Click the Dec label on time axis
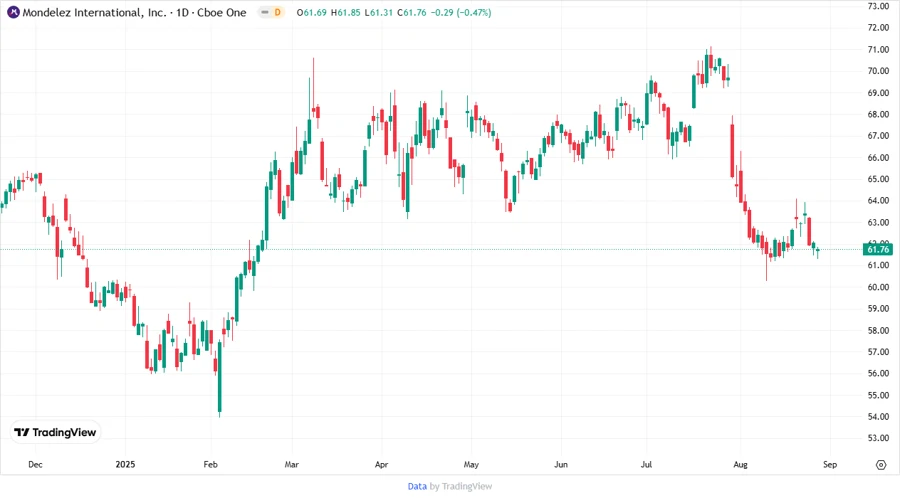 [35, 464]
